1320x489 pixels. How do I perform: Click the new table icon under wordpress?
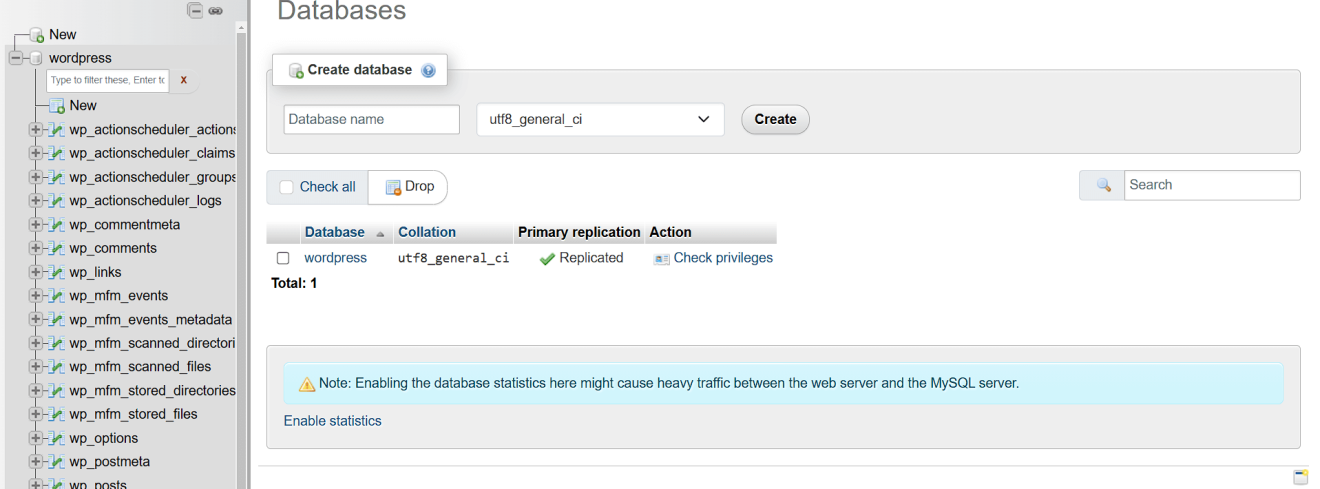coord(58,105)
